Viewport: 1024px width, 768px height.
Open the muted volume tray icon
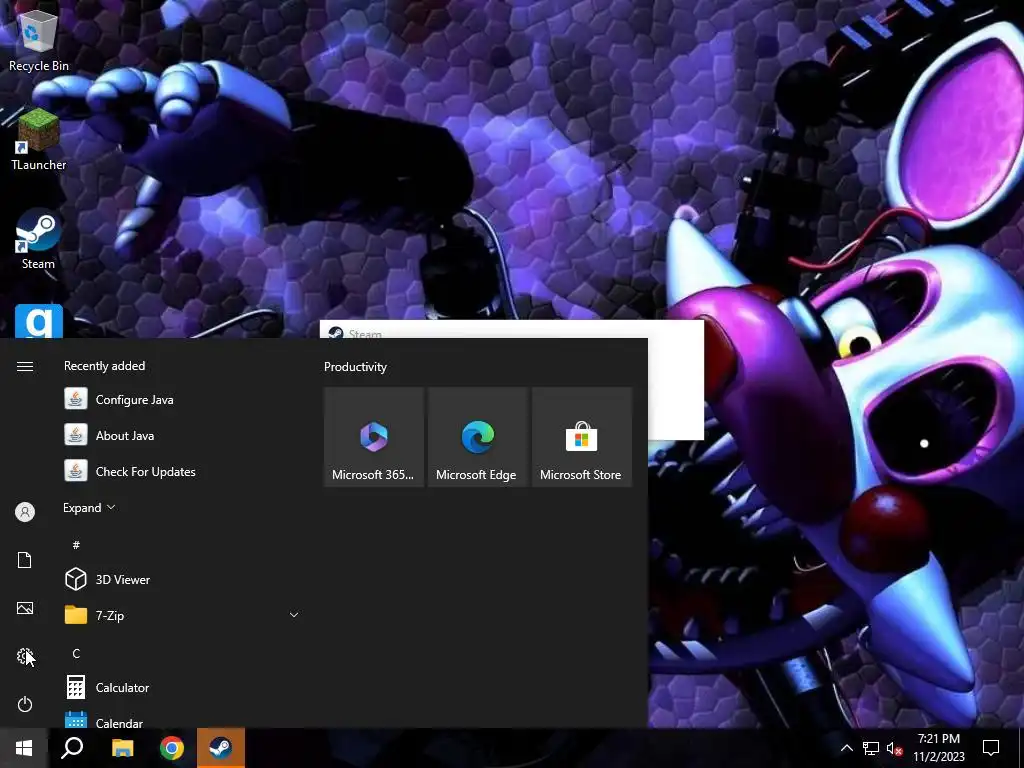(894, 748)
